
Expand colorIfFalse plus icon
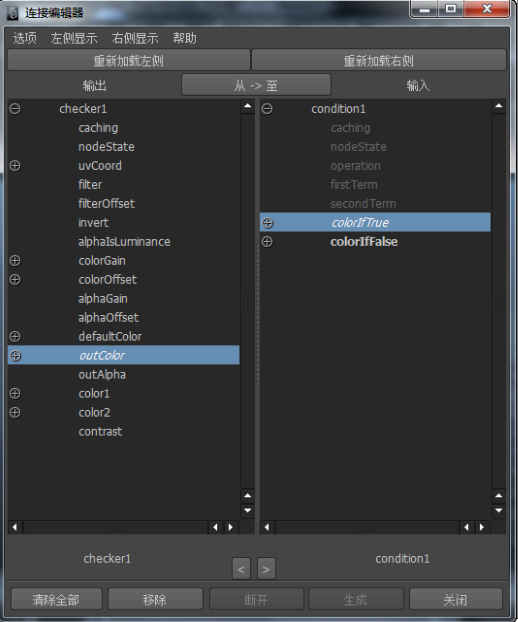[x=267, y=242]
